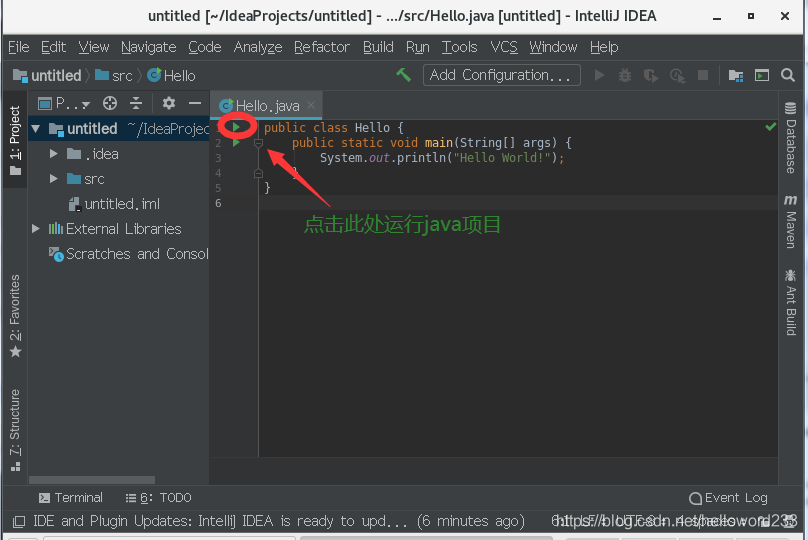Image resolution: width=808 pixels, height=540 pixels.
Task: Click src breadcrumb in navigation bar
Action: pos(114,76)
